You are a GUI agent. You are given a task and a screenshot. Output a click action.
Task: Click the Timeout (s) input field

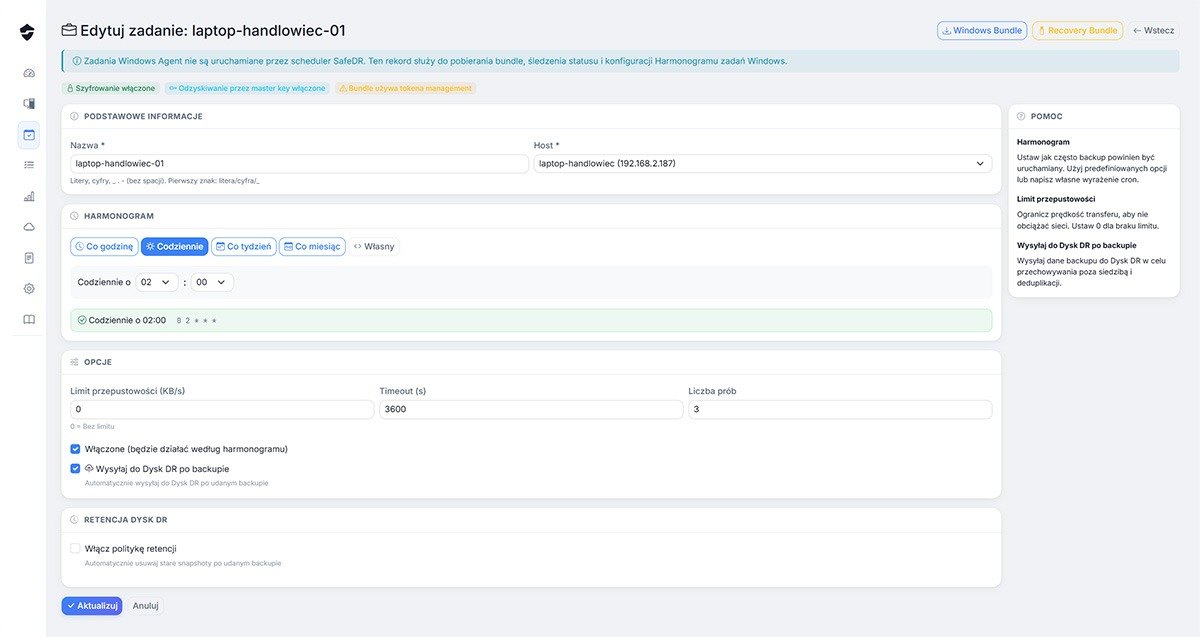pos(531,410)
